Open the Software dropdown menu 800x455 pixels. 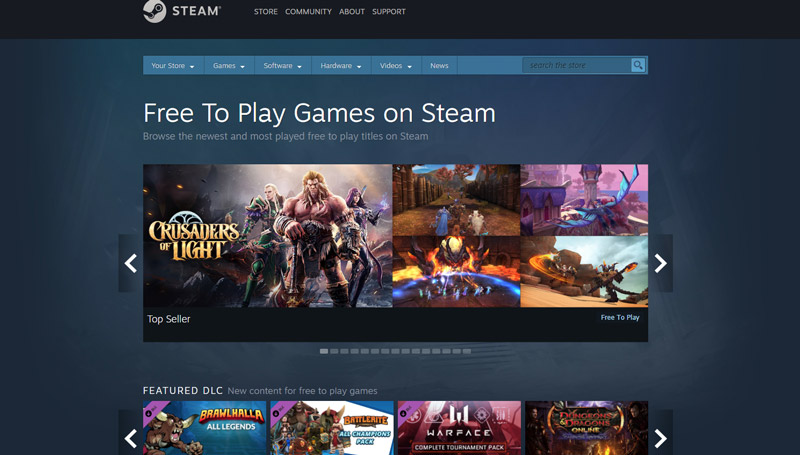[x=283, y=65]
